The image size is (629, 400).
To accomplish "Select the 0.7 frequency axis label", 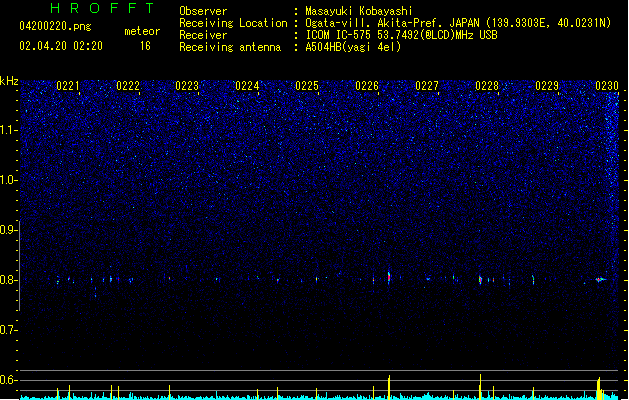I will [x=8, y=330].
